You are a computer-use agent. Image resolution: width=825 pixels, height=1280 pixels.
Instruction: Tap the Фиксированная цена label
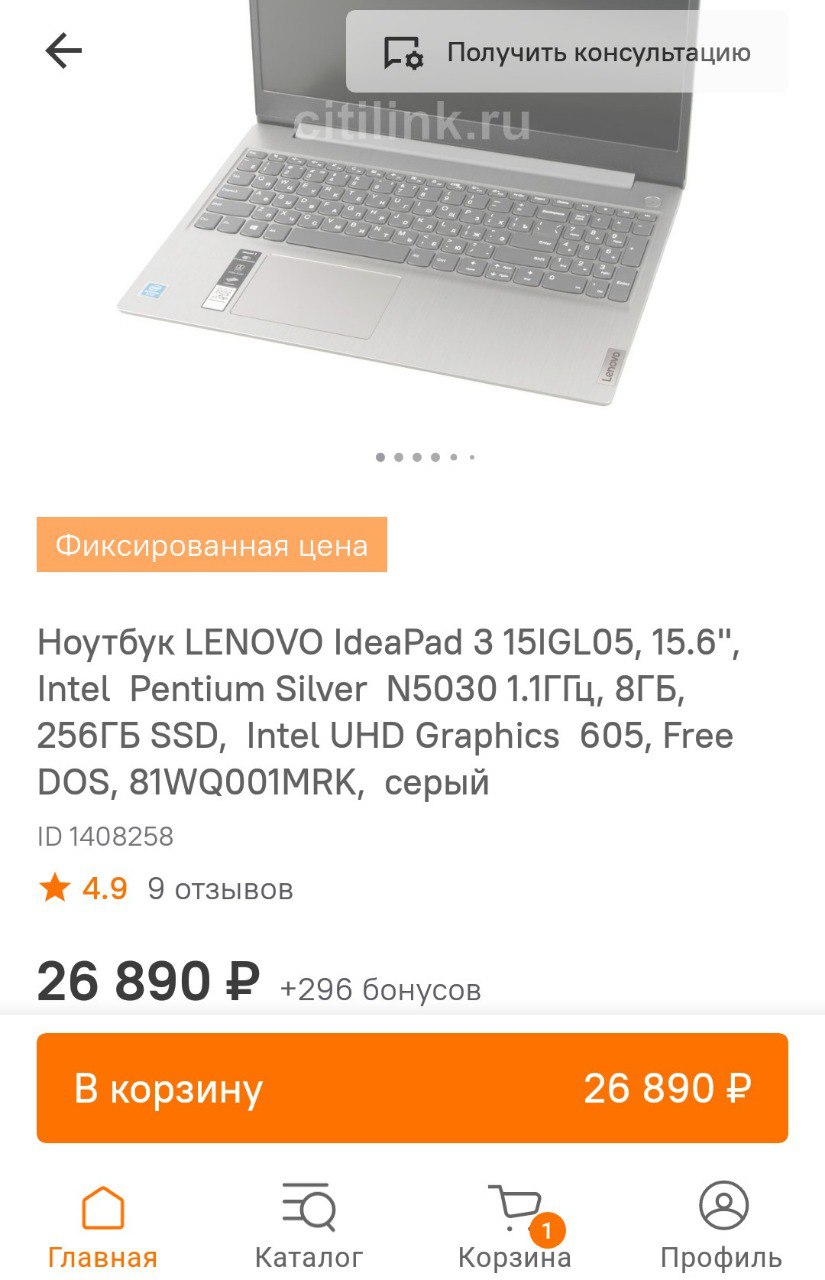click(x=212, y=545)
